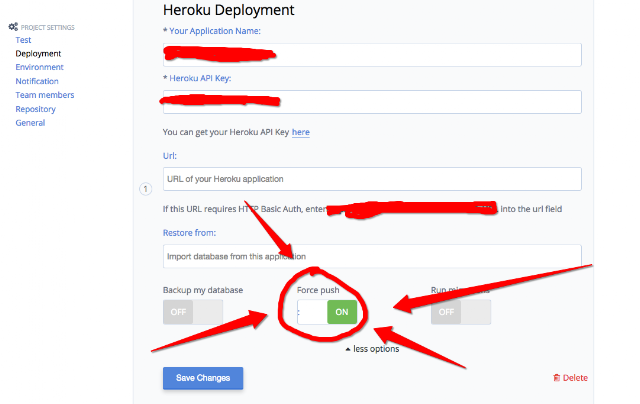Open Team members settings
Screen dimensions: 640x404
click(44, 95)
